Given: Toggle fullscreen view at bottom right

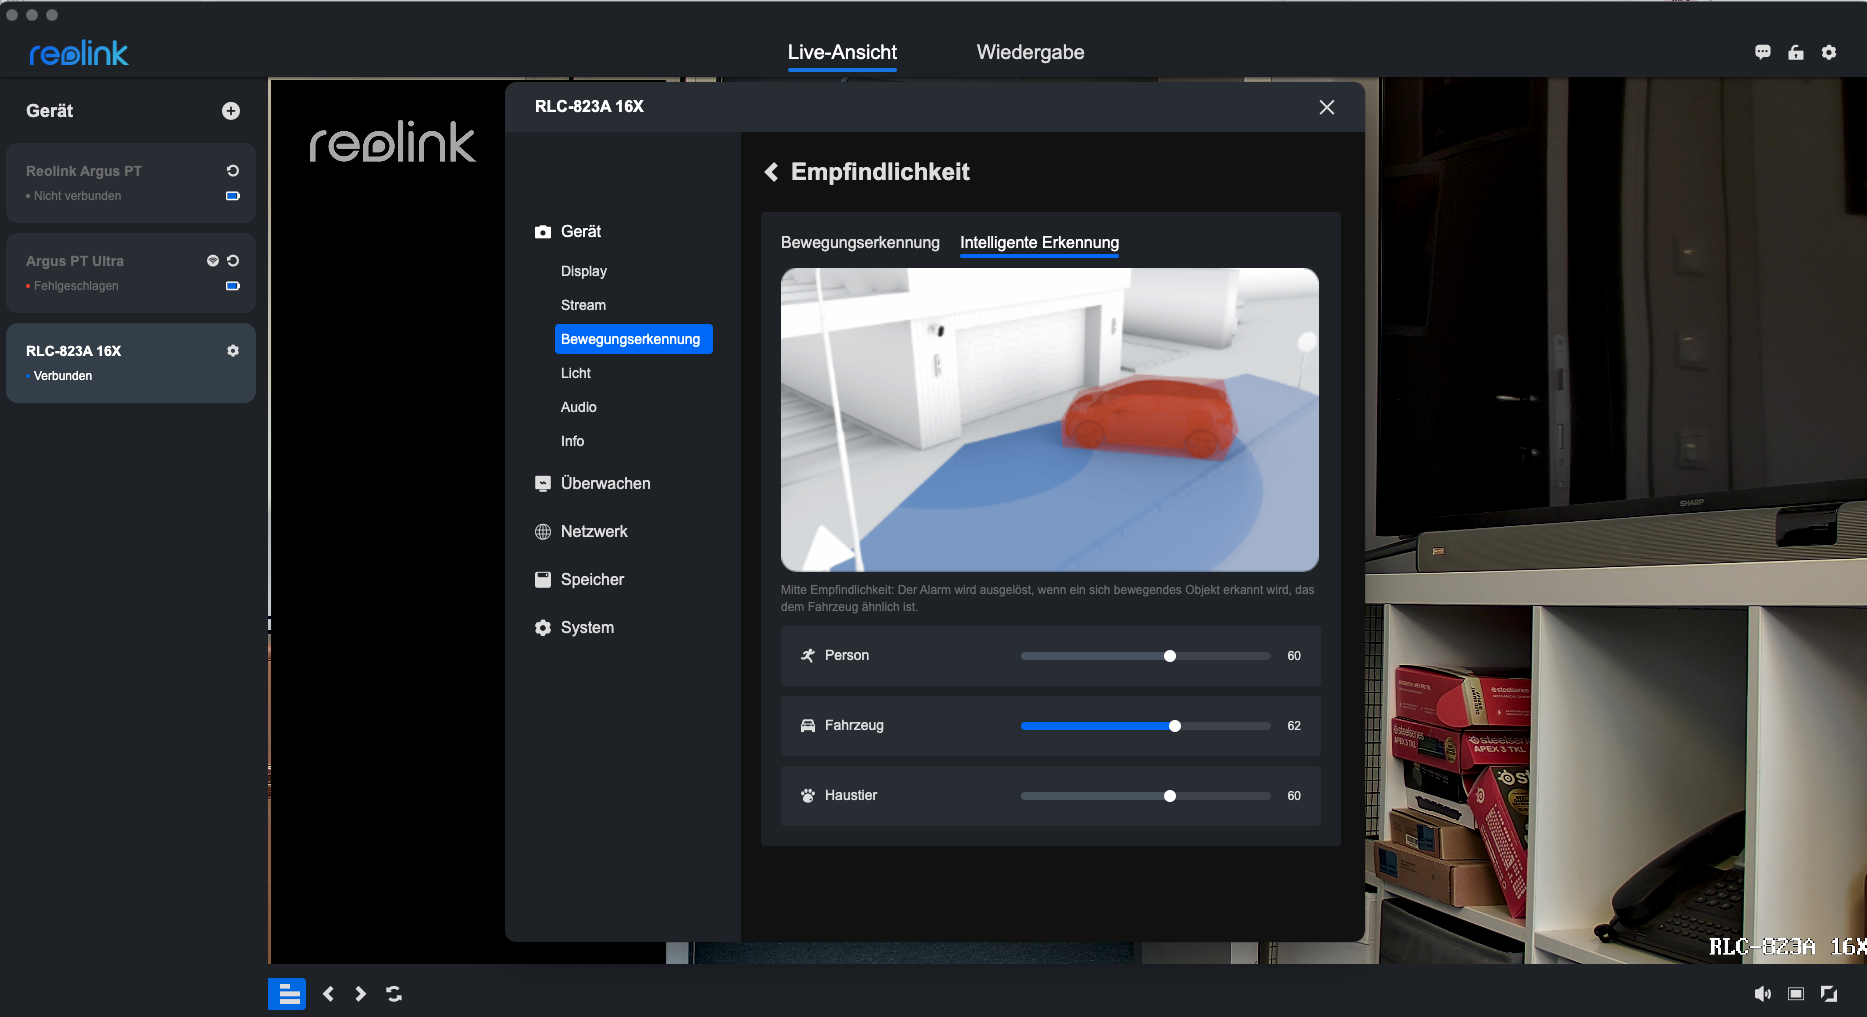Looking at the screenshot, I should point(1829,994).
